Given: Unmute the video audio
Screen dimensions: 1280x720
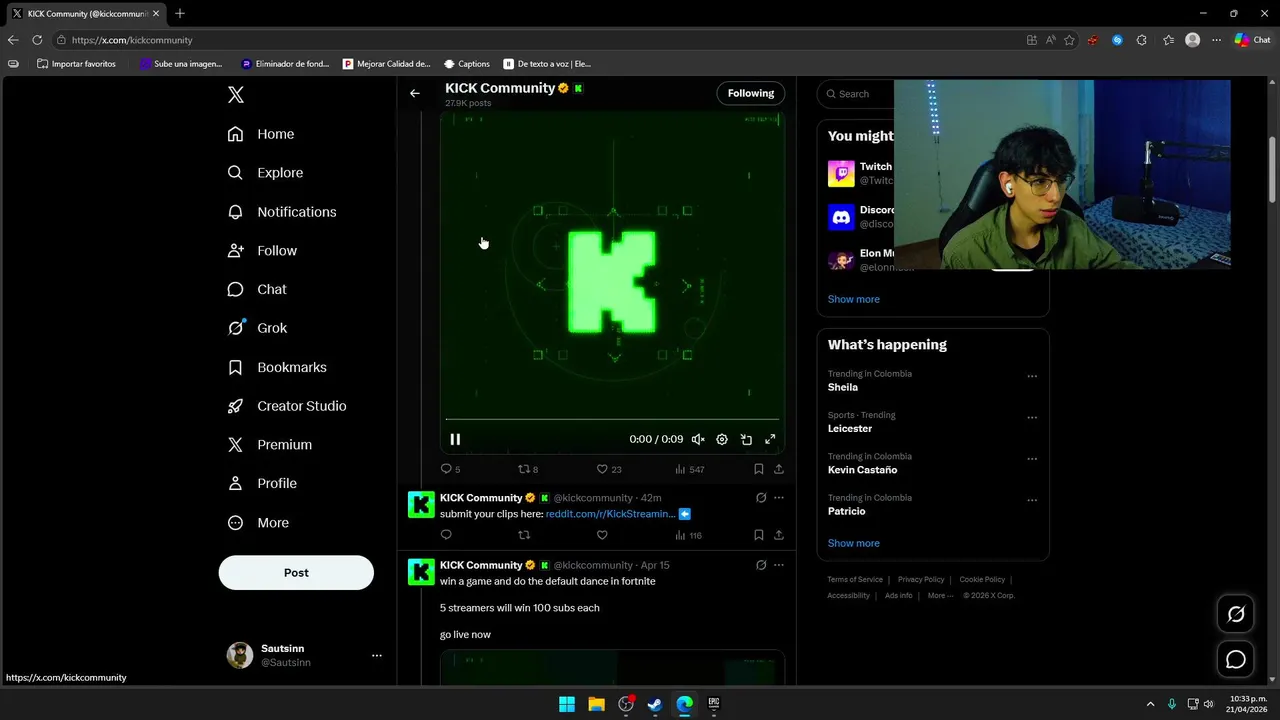Looking at the screenshot, I should click(698, 439).
